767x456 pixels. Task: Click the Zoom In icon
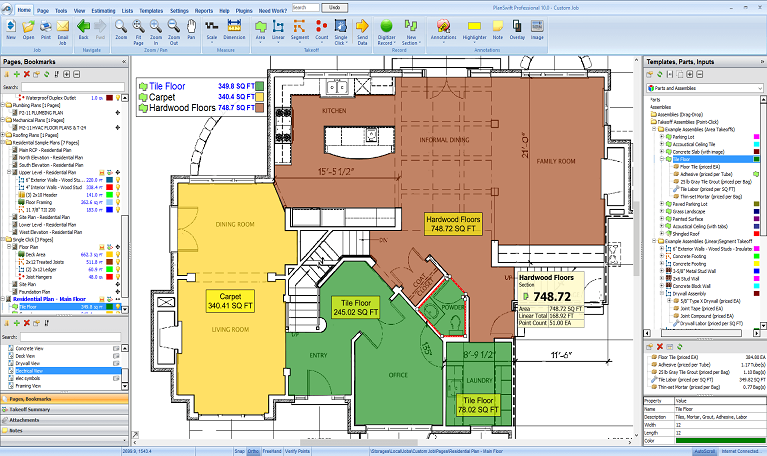tap(156, 32)
